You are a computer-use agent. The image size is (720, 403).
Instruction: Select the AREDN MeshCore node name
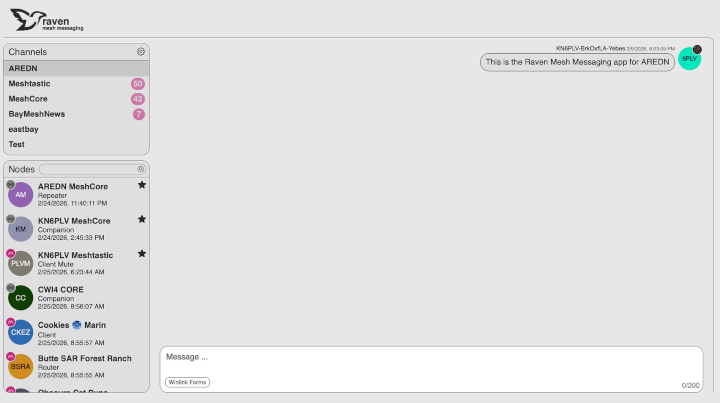(73, 186)
